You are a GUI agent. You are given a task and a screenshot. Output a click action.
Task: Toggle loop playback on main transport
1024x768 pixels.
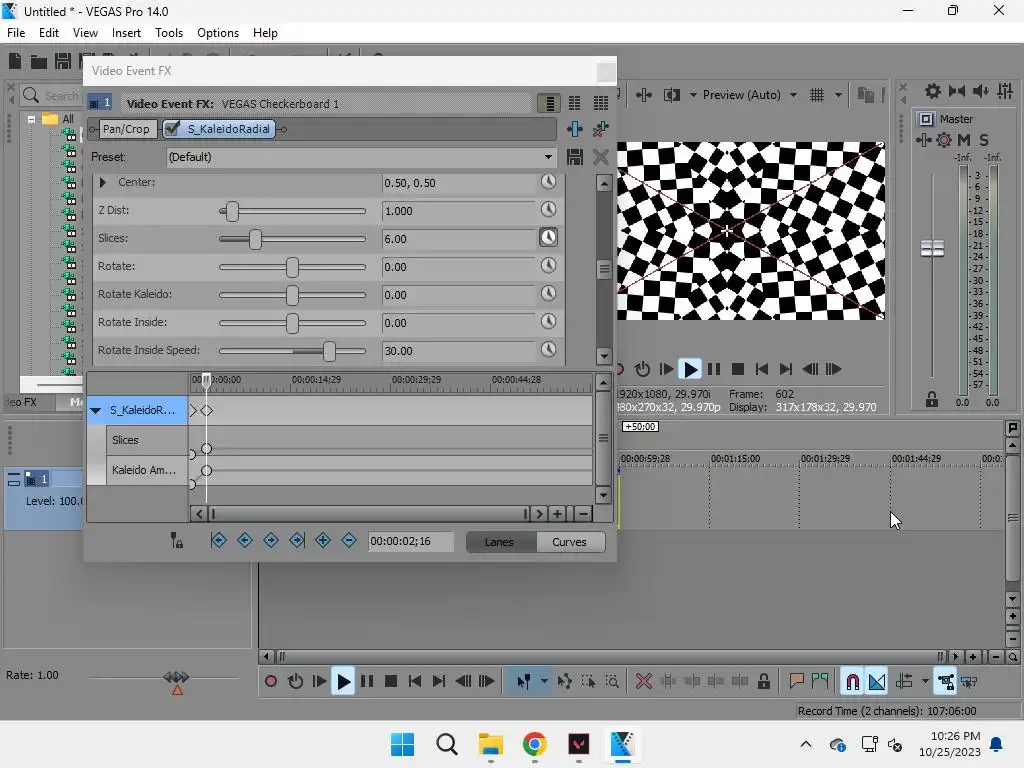coord(295,681)
